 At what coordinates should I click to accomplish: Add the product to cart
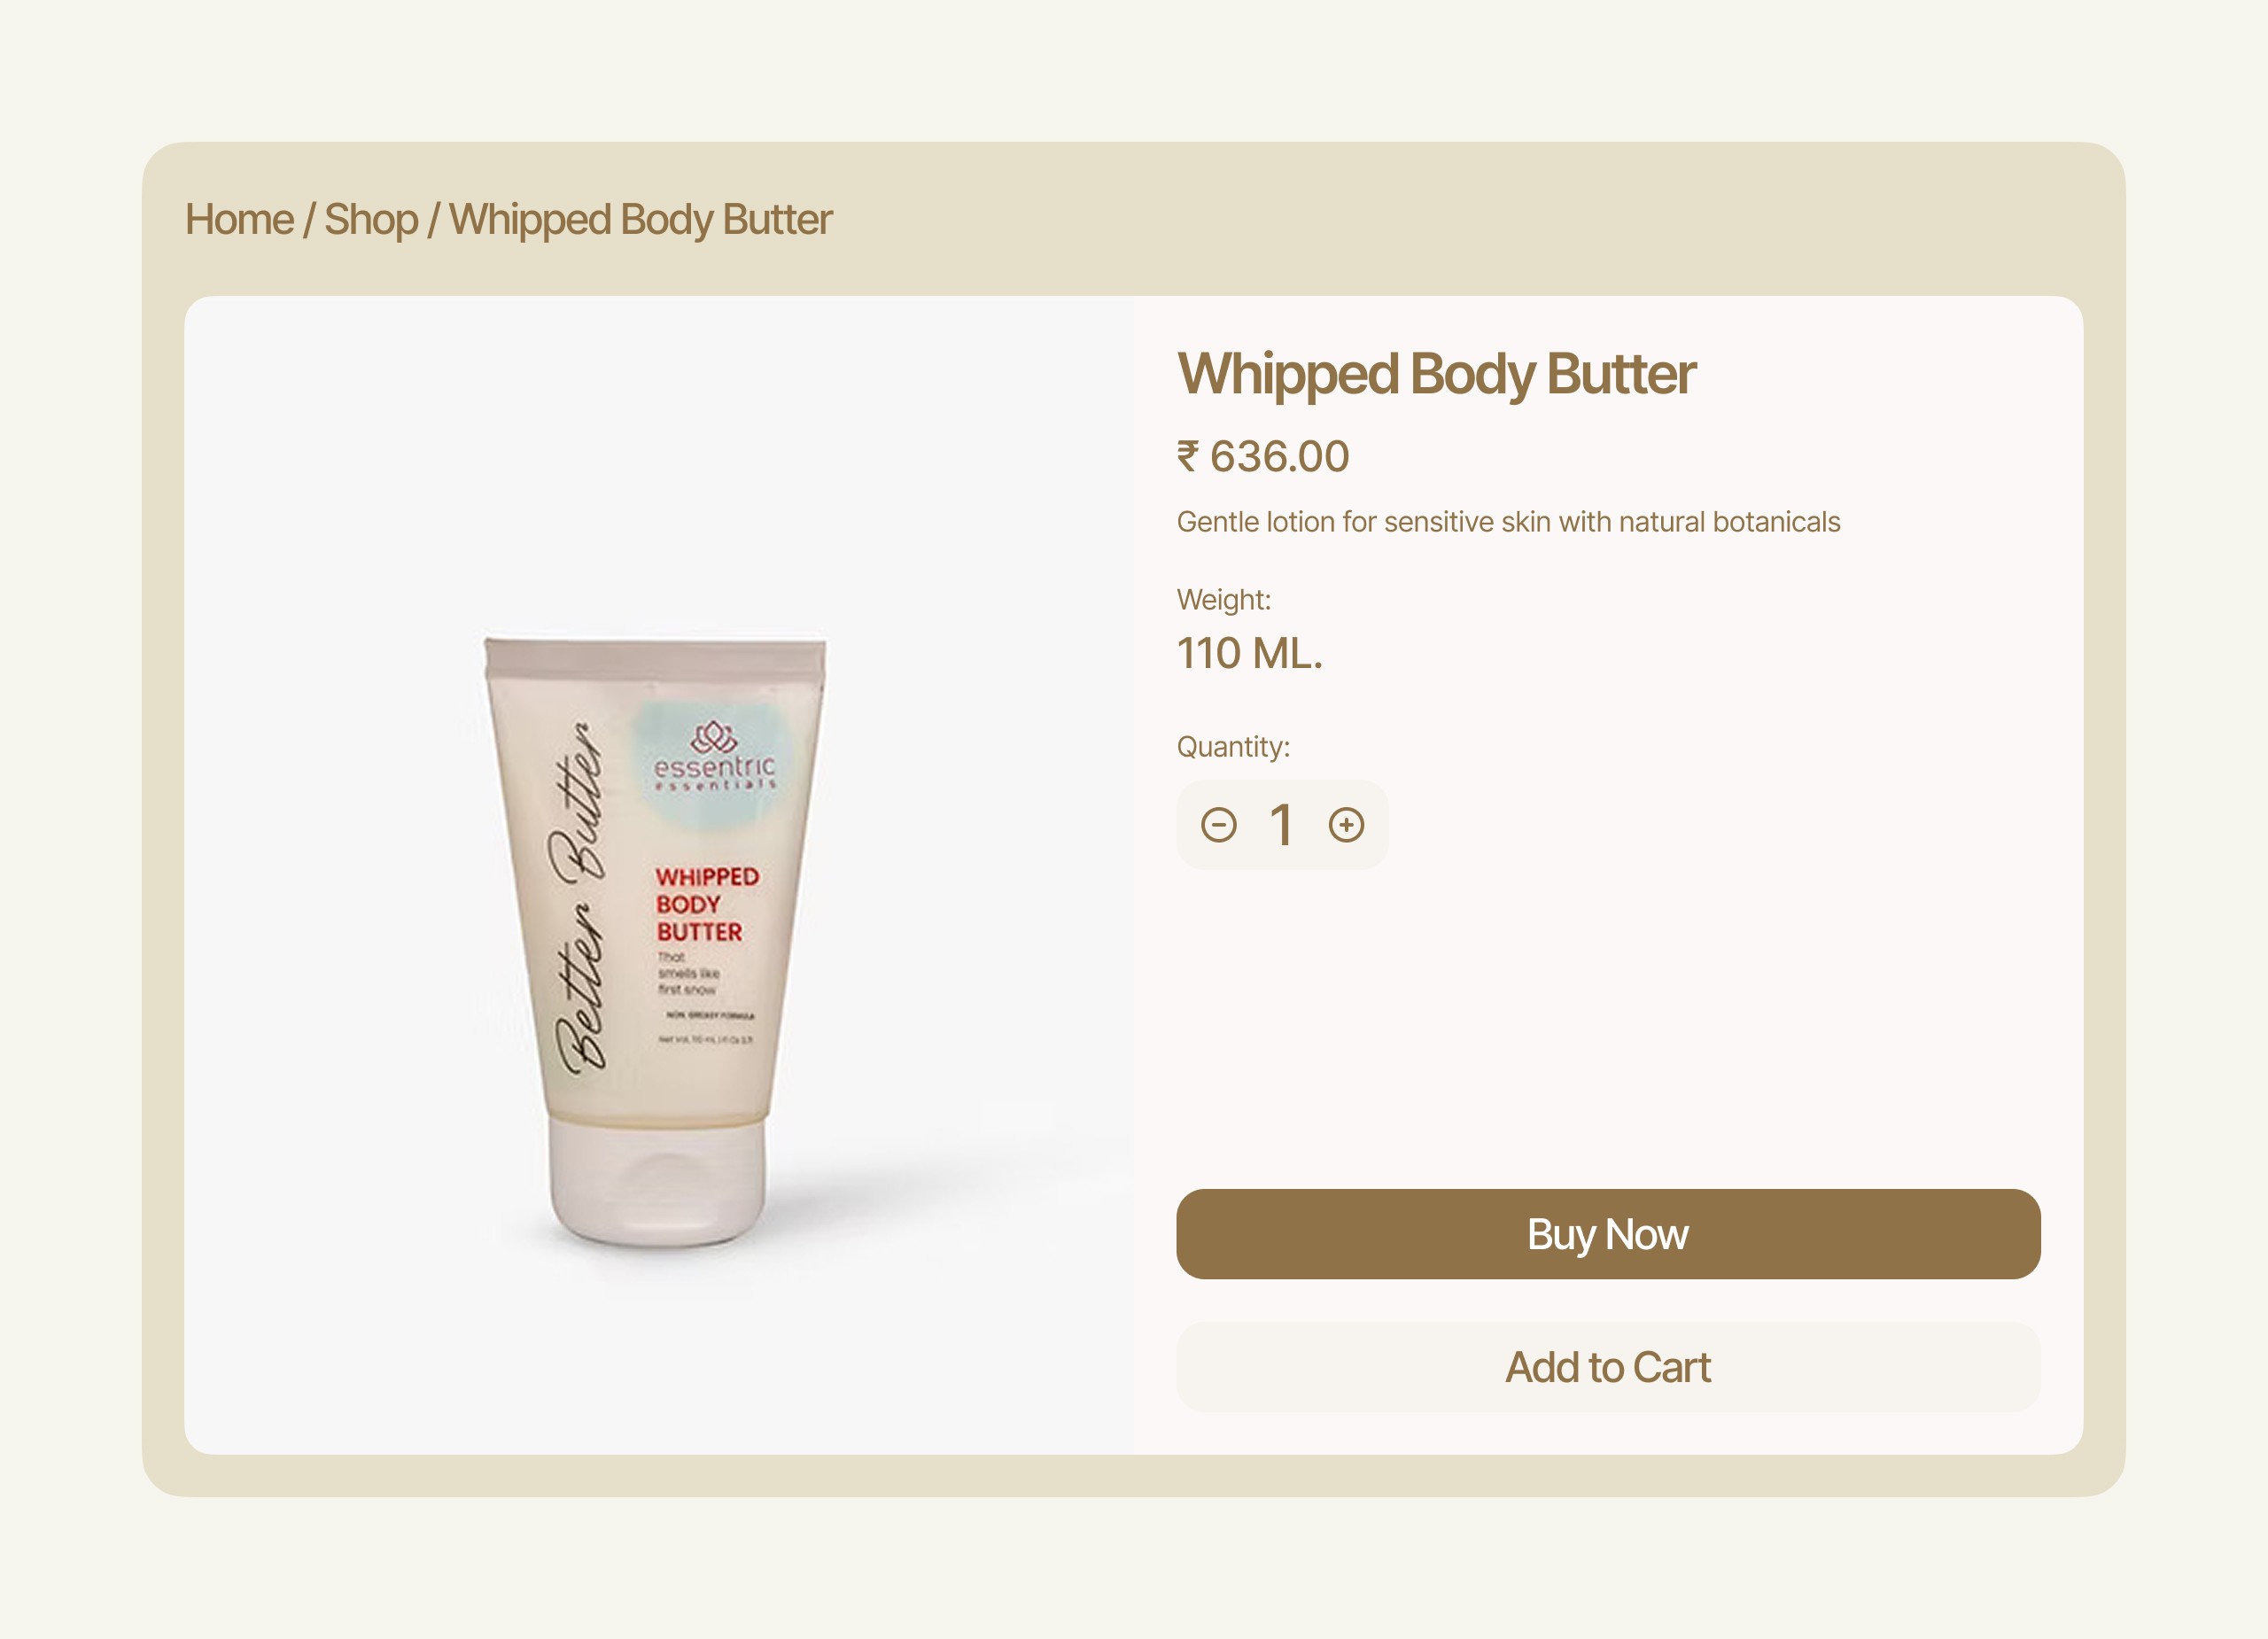pos(1608,1367)
